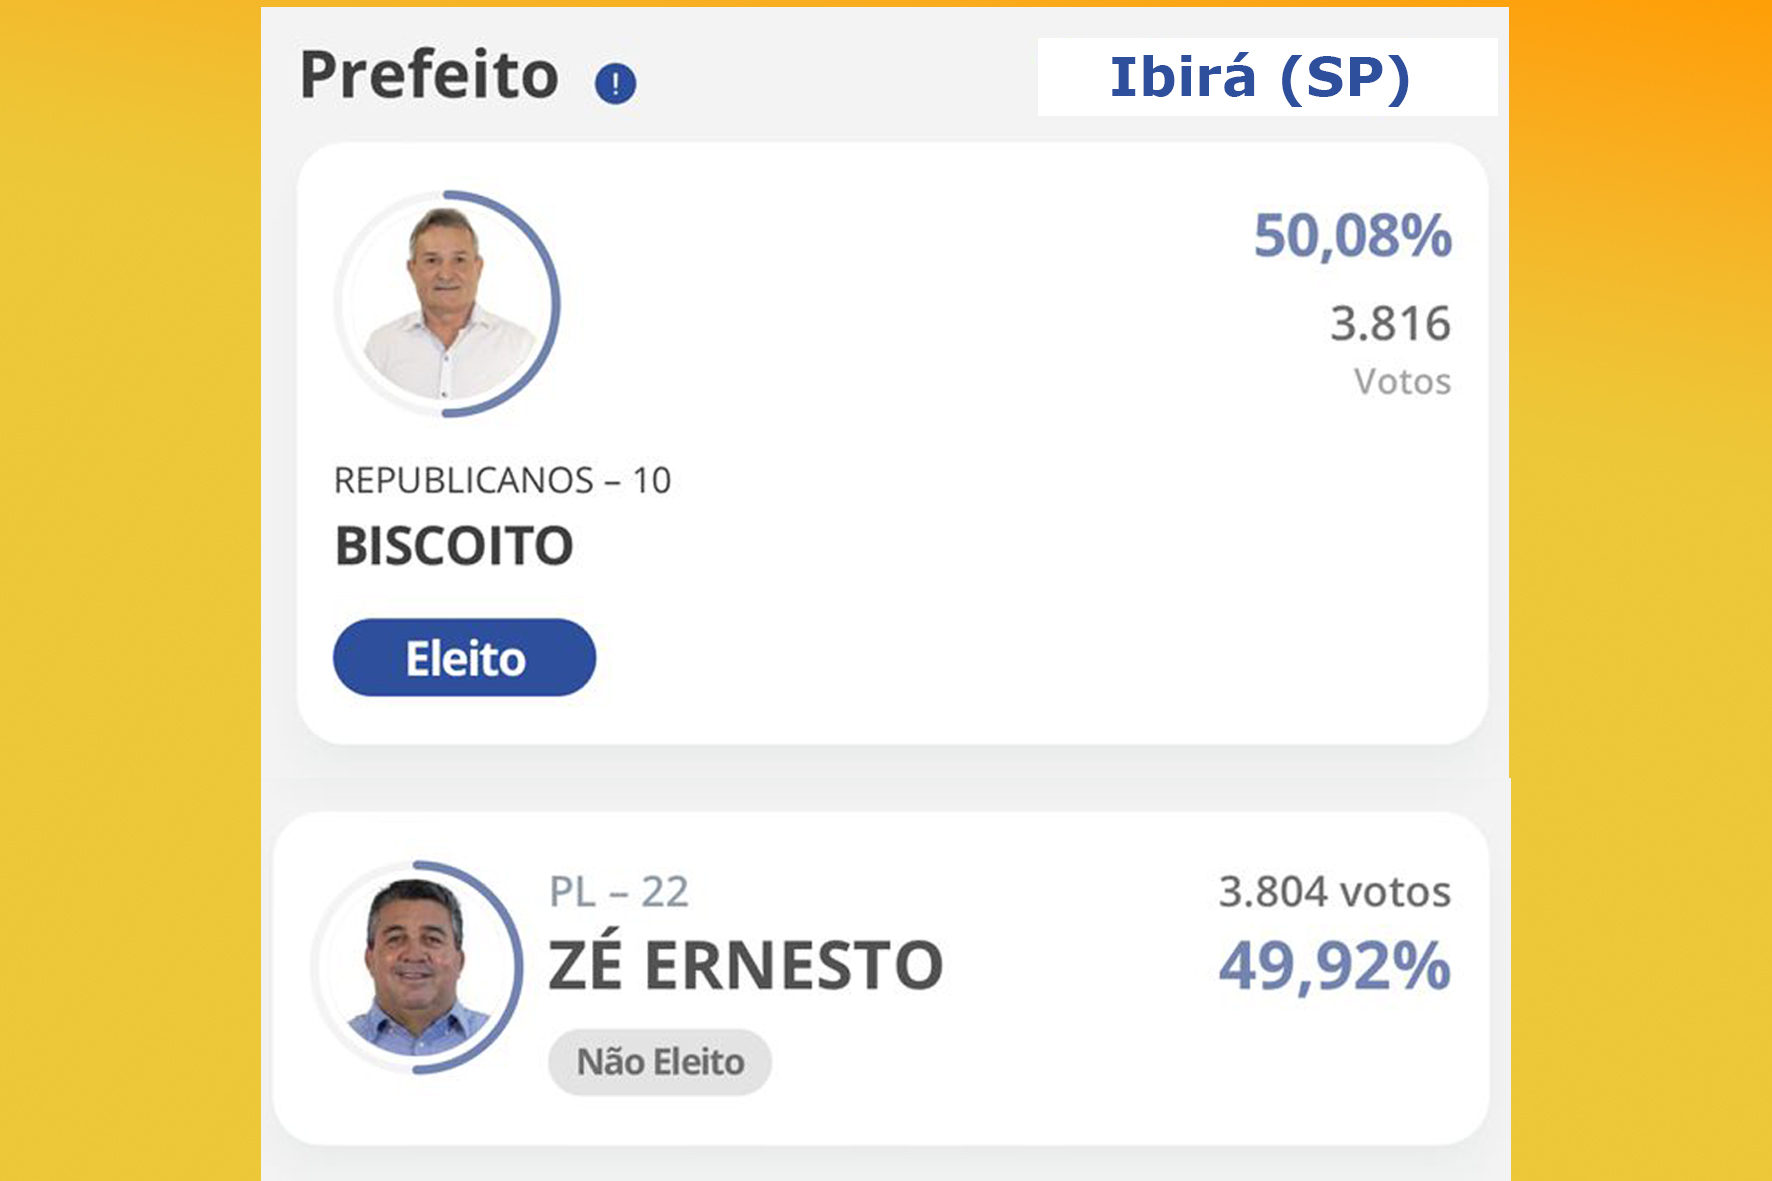Click the 49,92% percentage
The width and height of the screenshot is (1772, 1181).
coord(1335,966)
